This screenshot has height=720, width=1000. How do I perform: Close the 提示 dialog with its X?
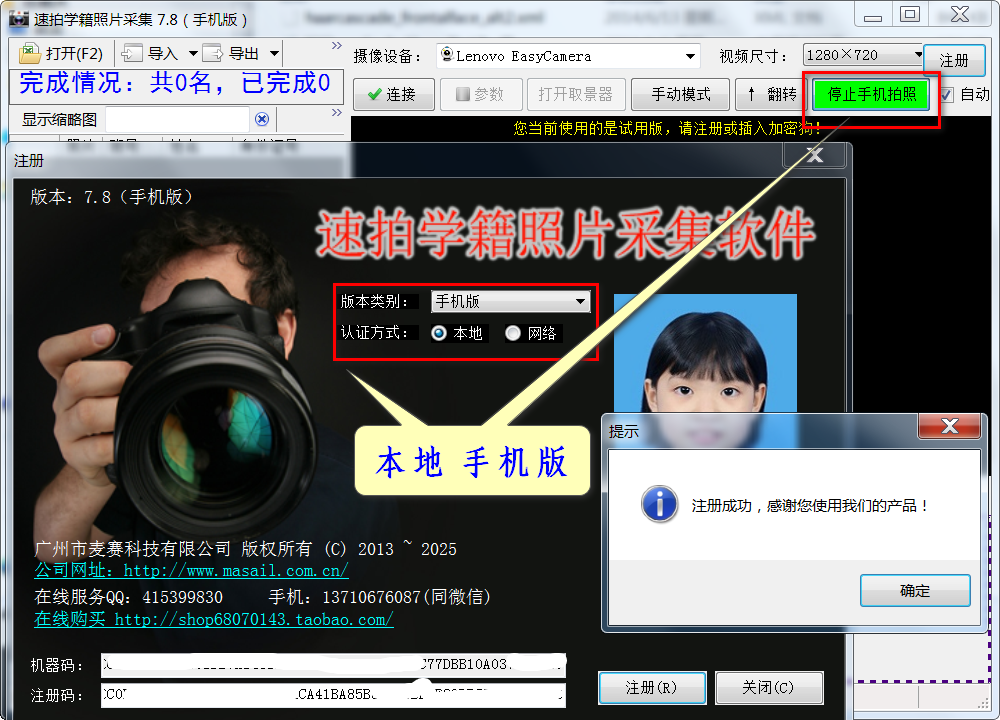[x=949, y=426]
